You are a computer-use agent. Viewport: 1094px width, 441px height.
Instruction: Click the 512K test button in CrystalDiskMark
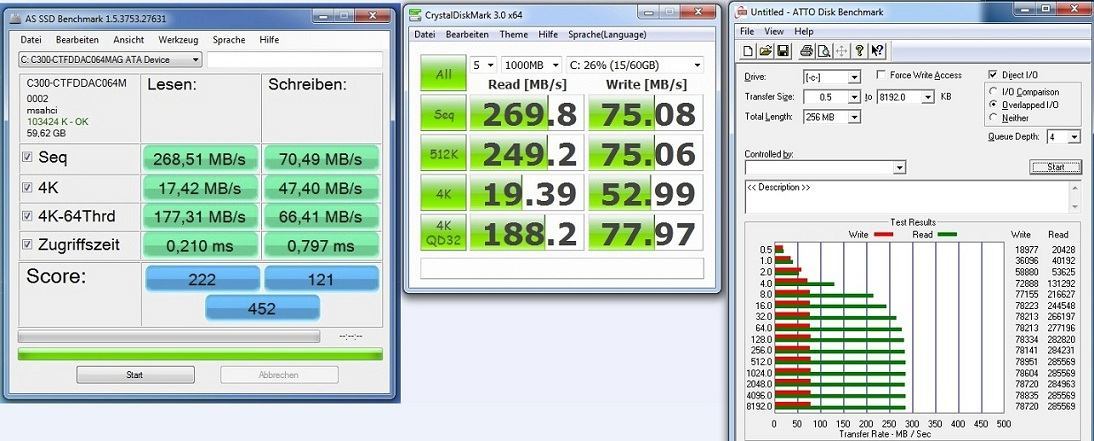[443, 154]
